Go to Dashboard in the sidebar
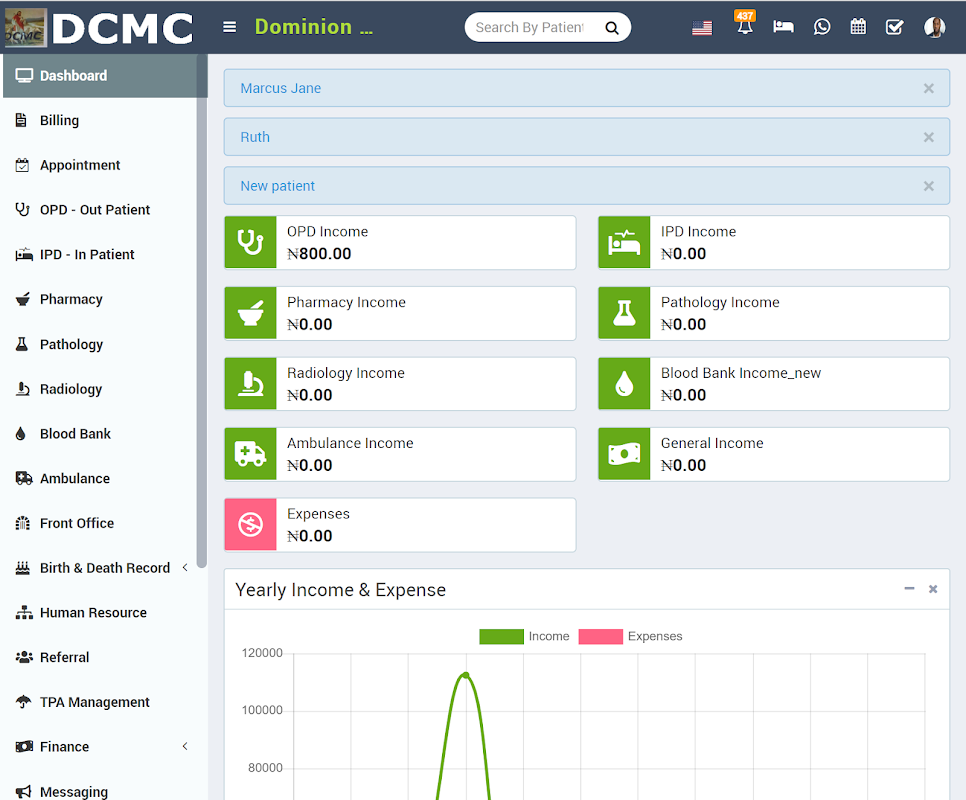 click(x=105, y=76)
